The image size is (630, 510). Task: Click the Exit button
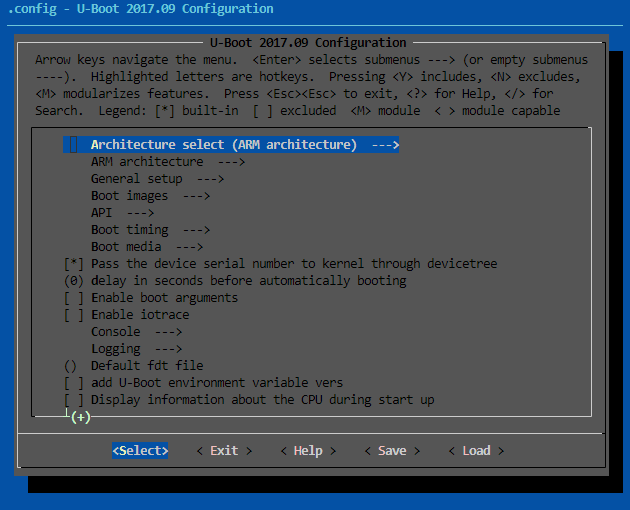pyautogui.click(x=224, y=451)
